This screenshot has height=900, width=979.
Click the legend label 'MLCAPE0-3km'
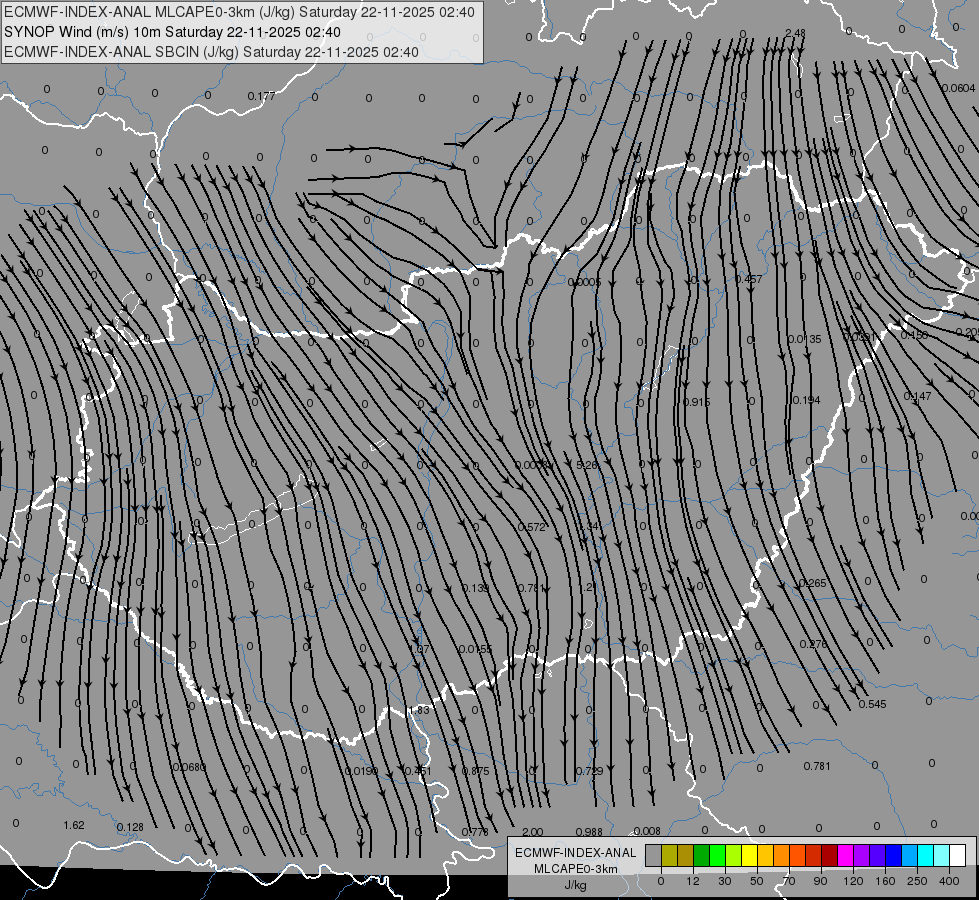tap(575, 869)
